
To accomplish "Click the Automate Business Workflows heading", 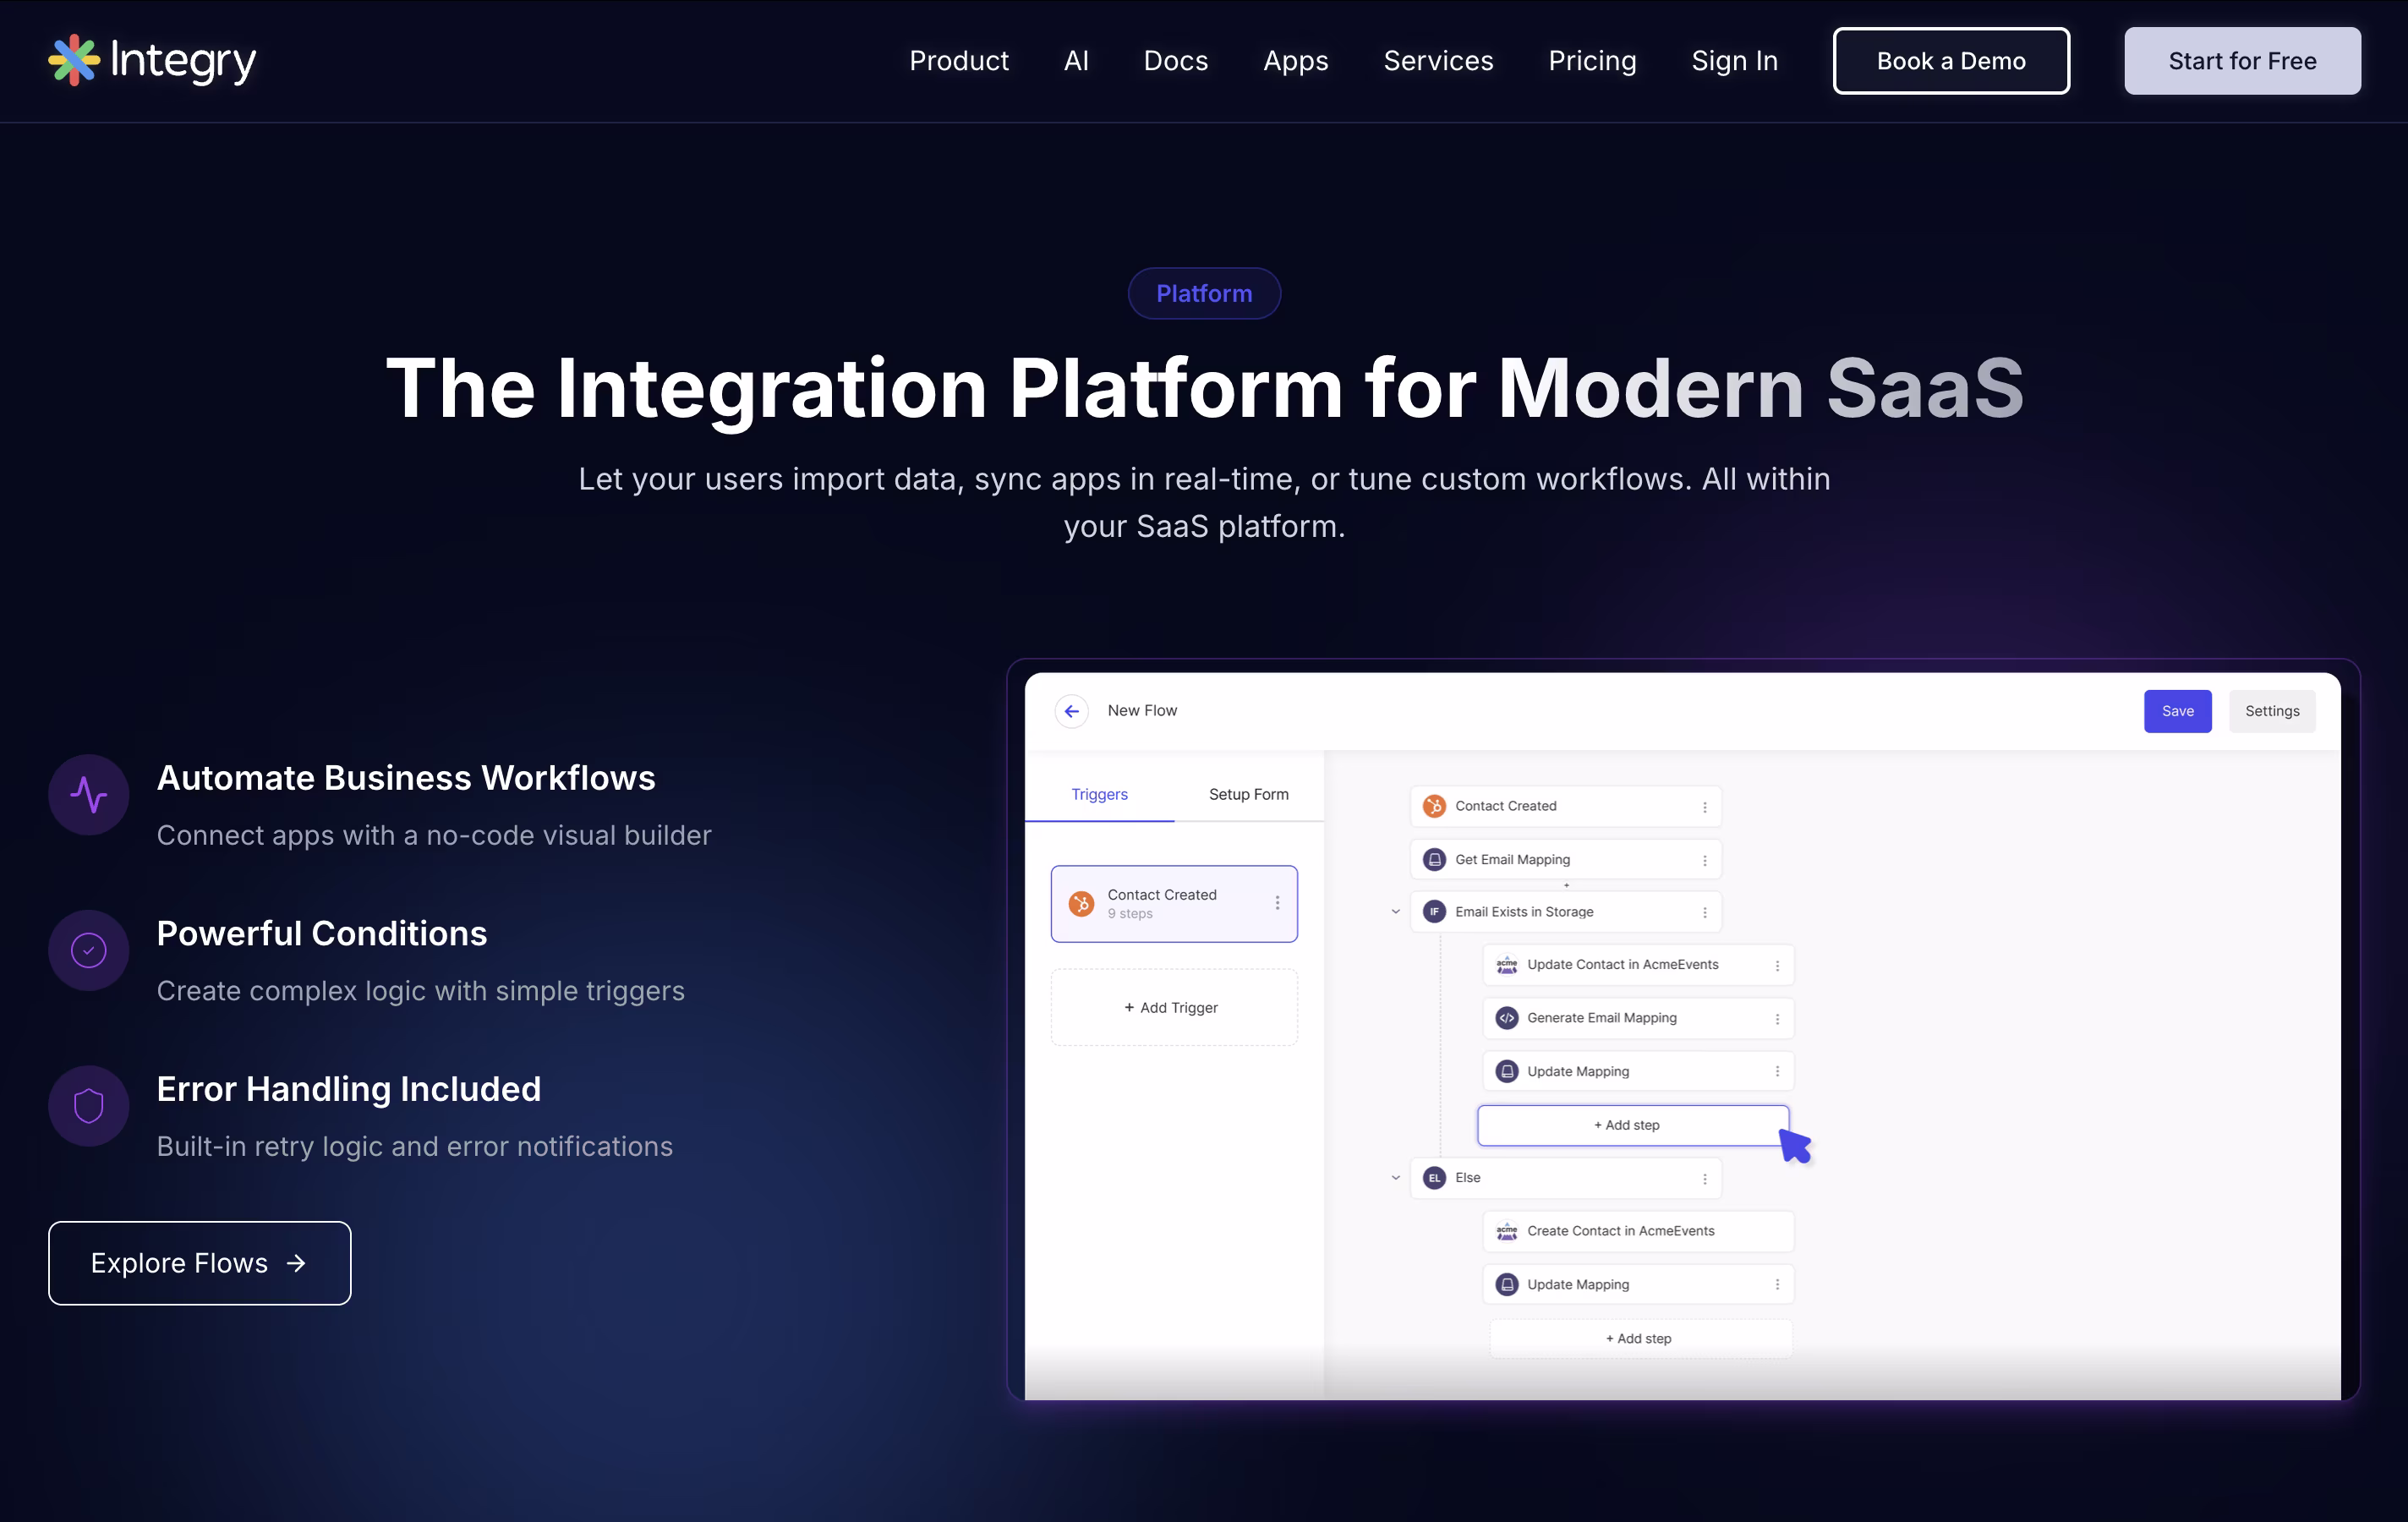I will (406, 778).
